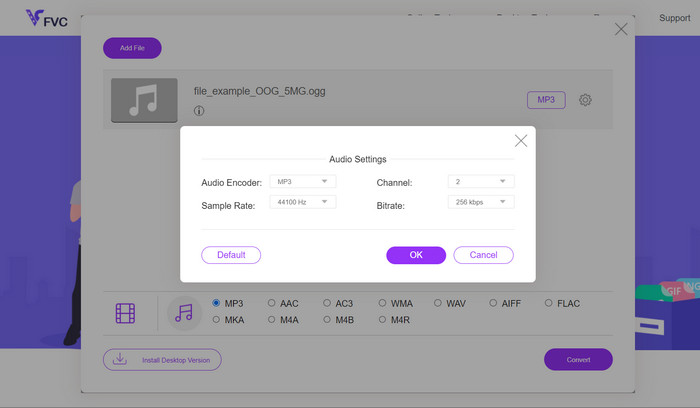Choose the FLAC format option
The width and height of the screenshot is (700, 408).
548,303
